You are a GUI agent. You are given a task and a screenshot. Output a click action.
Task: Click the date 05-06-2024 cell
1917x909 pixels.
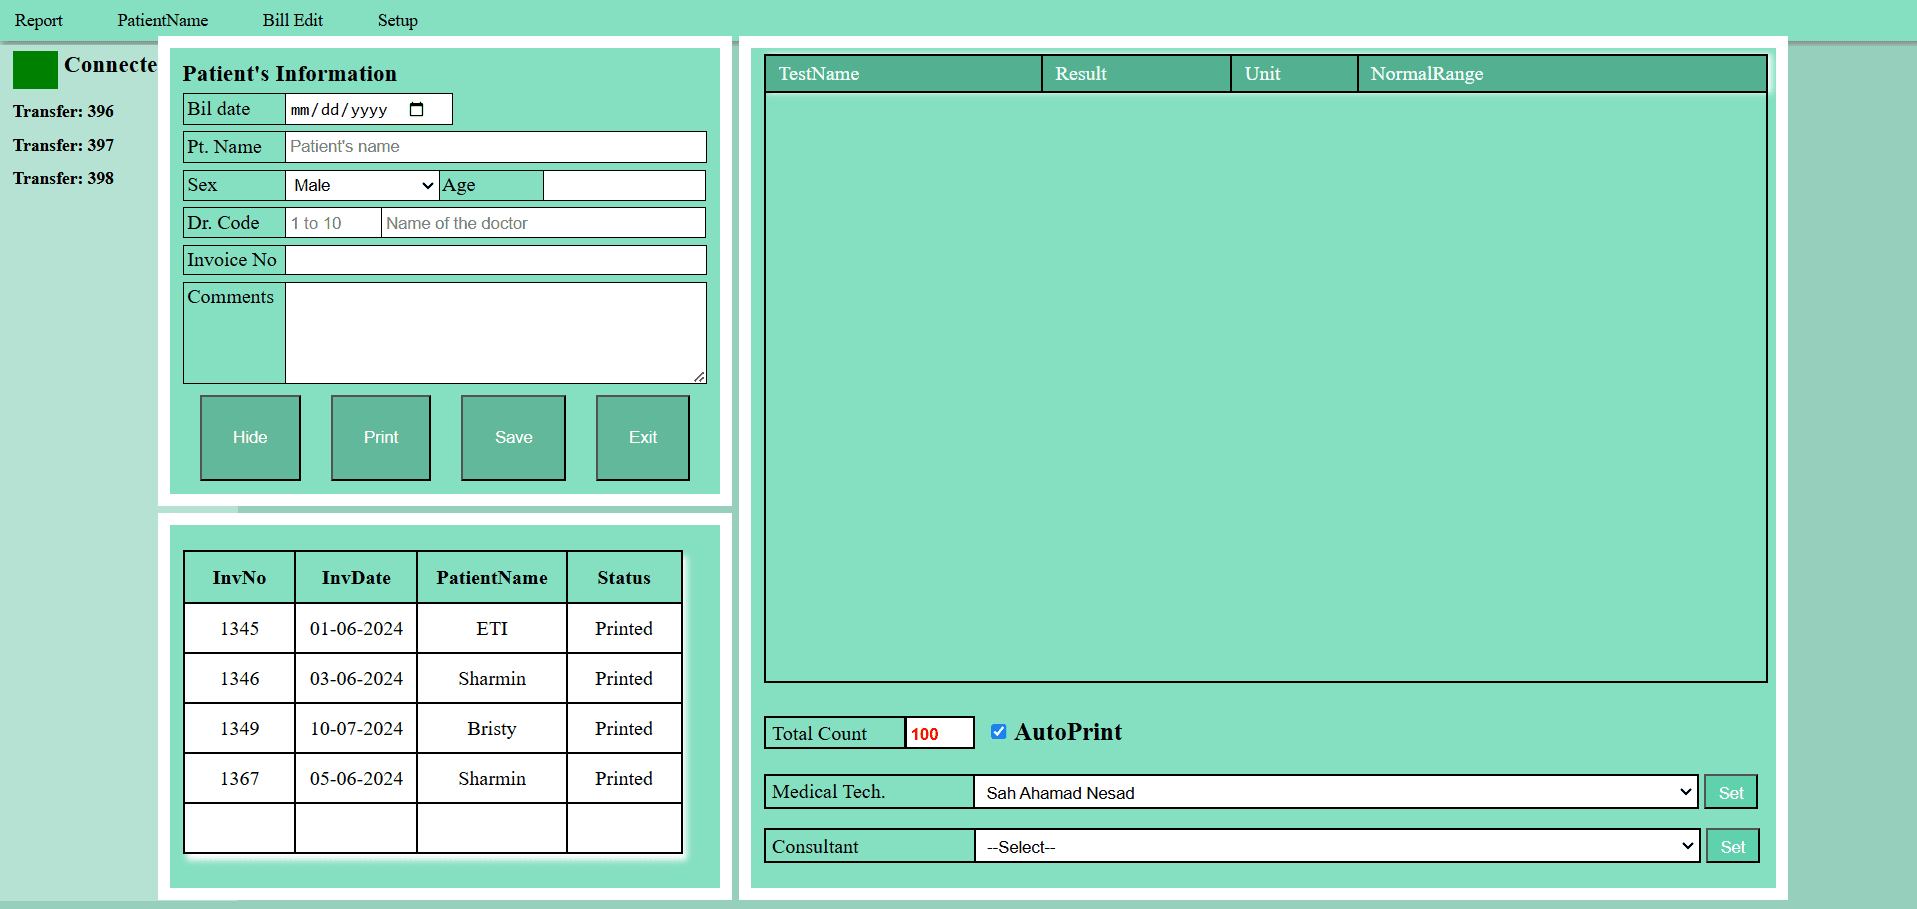tap(356, 778)
